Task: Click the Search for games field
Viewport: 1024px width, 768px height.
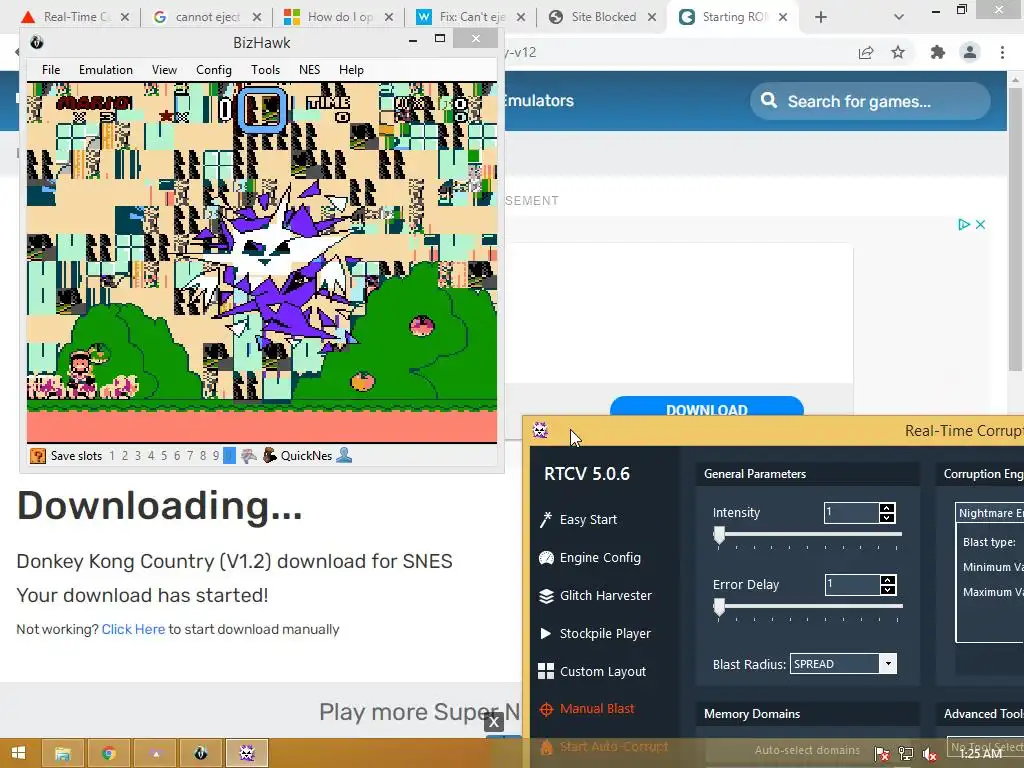Action: click(871, 101)
